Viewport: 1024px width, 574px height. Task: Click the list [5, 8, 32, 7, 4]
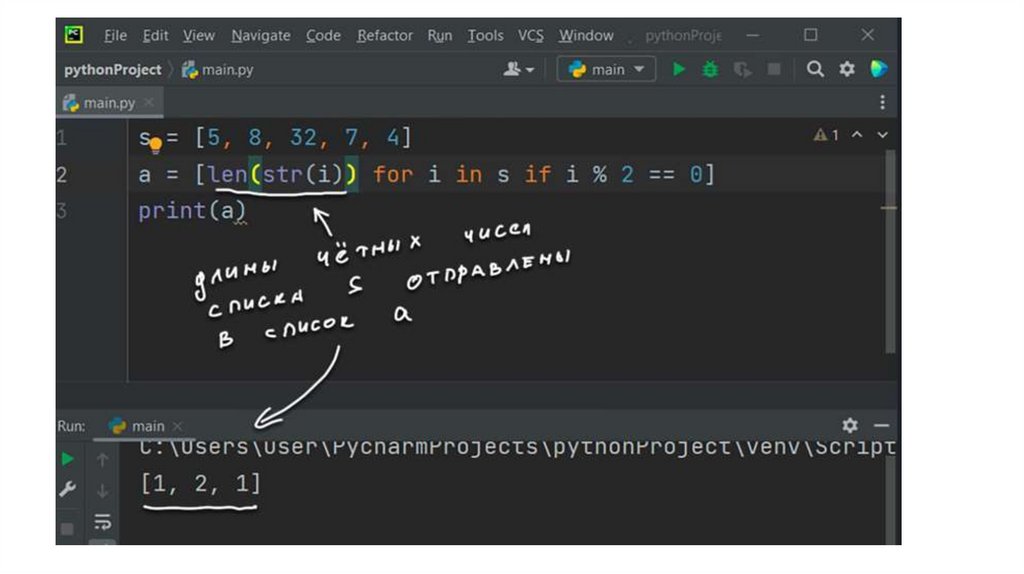304,137
